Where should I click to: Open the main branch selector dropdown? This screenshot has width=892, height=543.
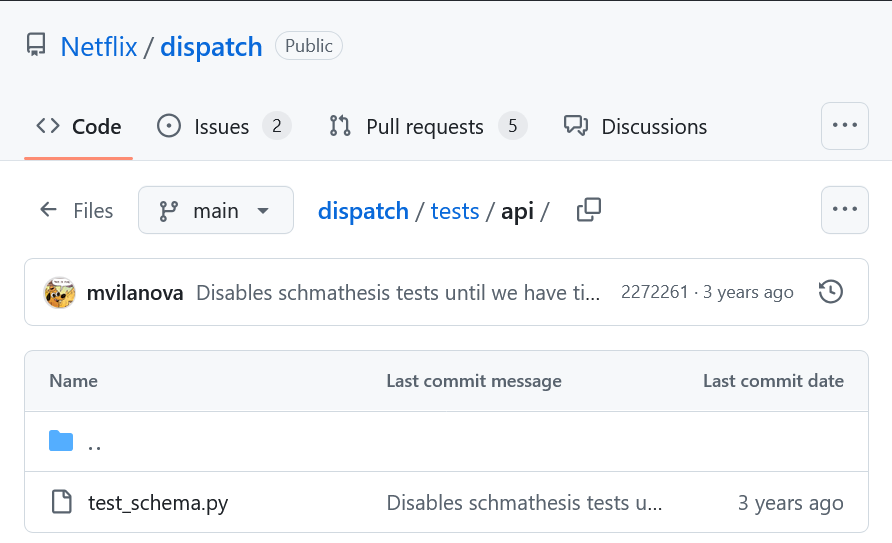216,210
